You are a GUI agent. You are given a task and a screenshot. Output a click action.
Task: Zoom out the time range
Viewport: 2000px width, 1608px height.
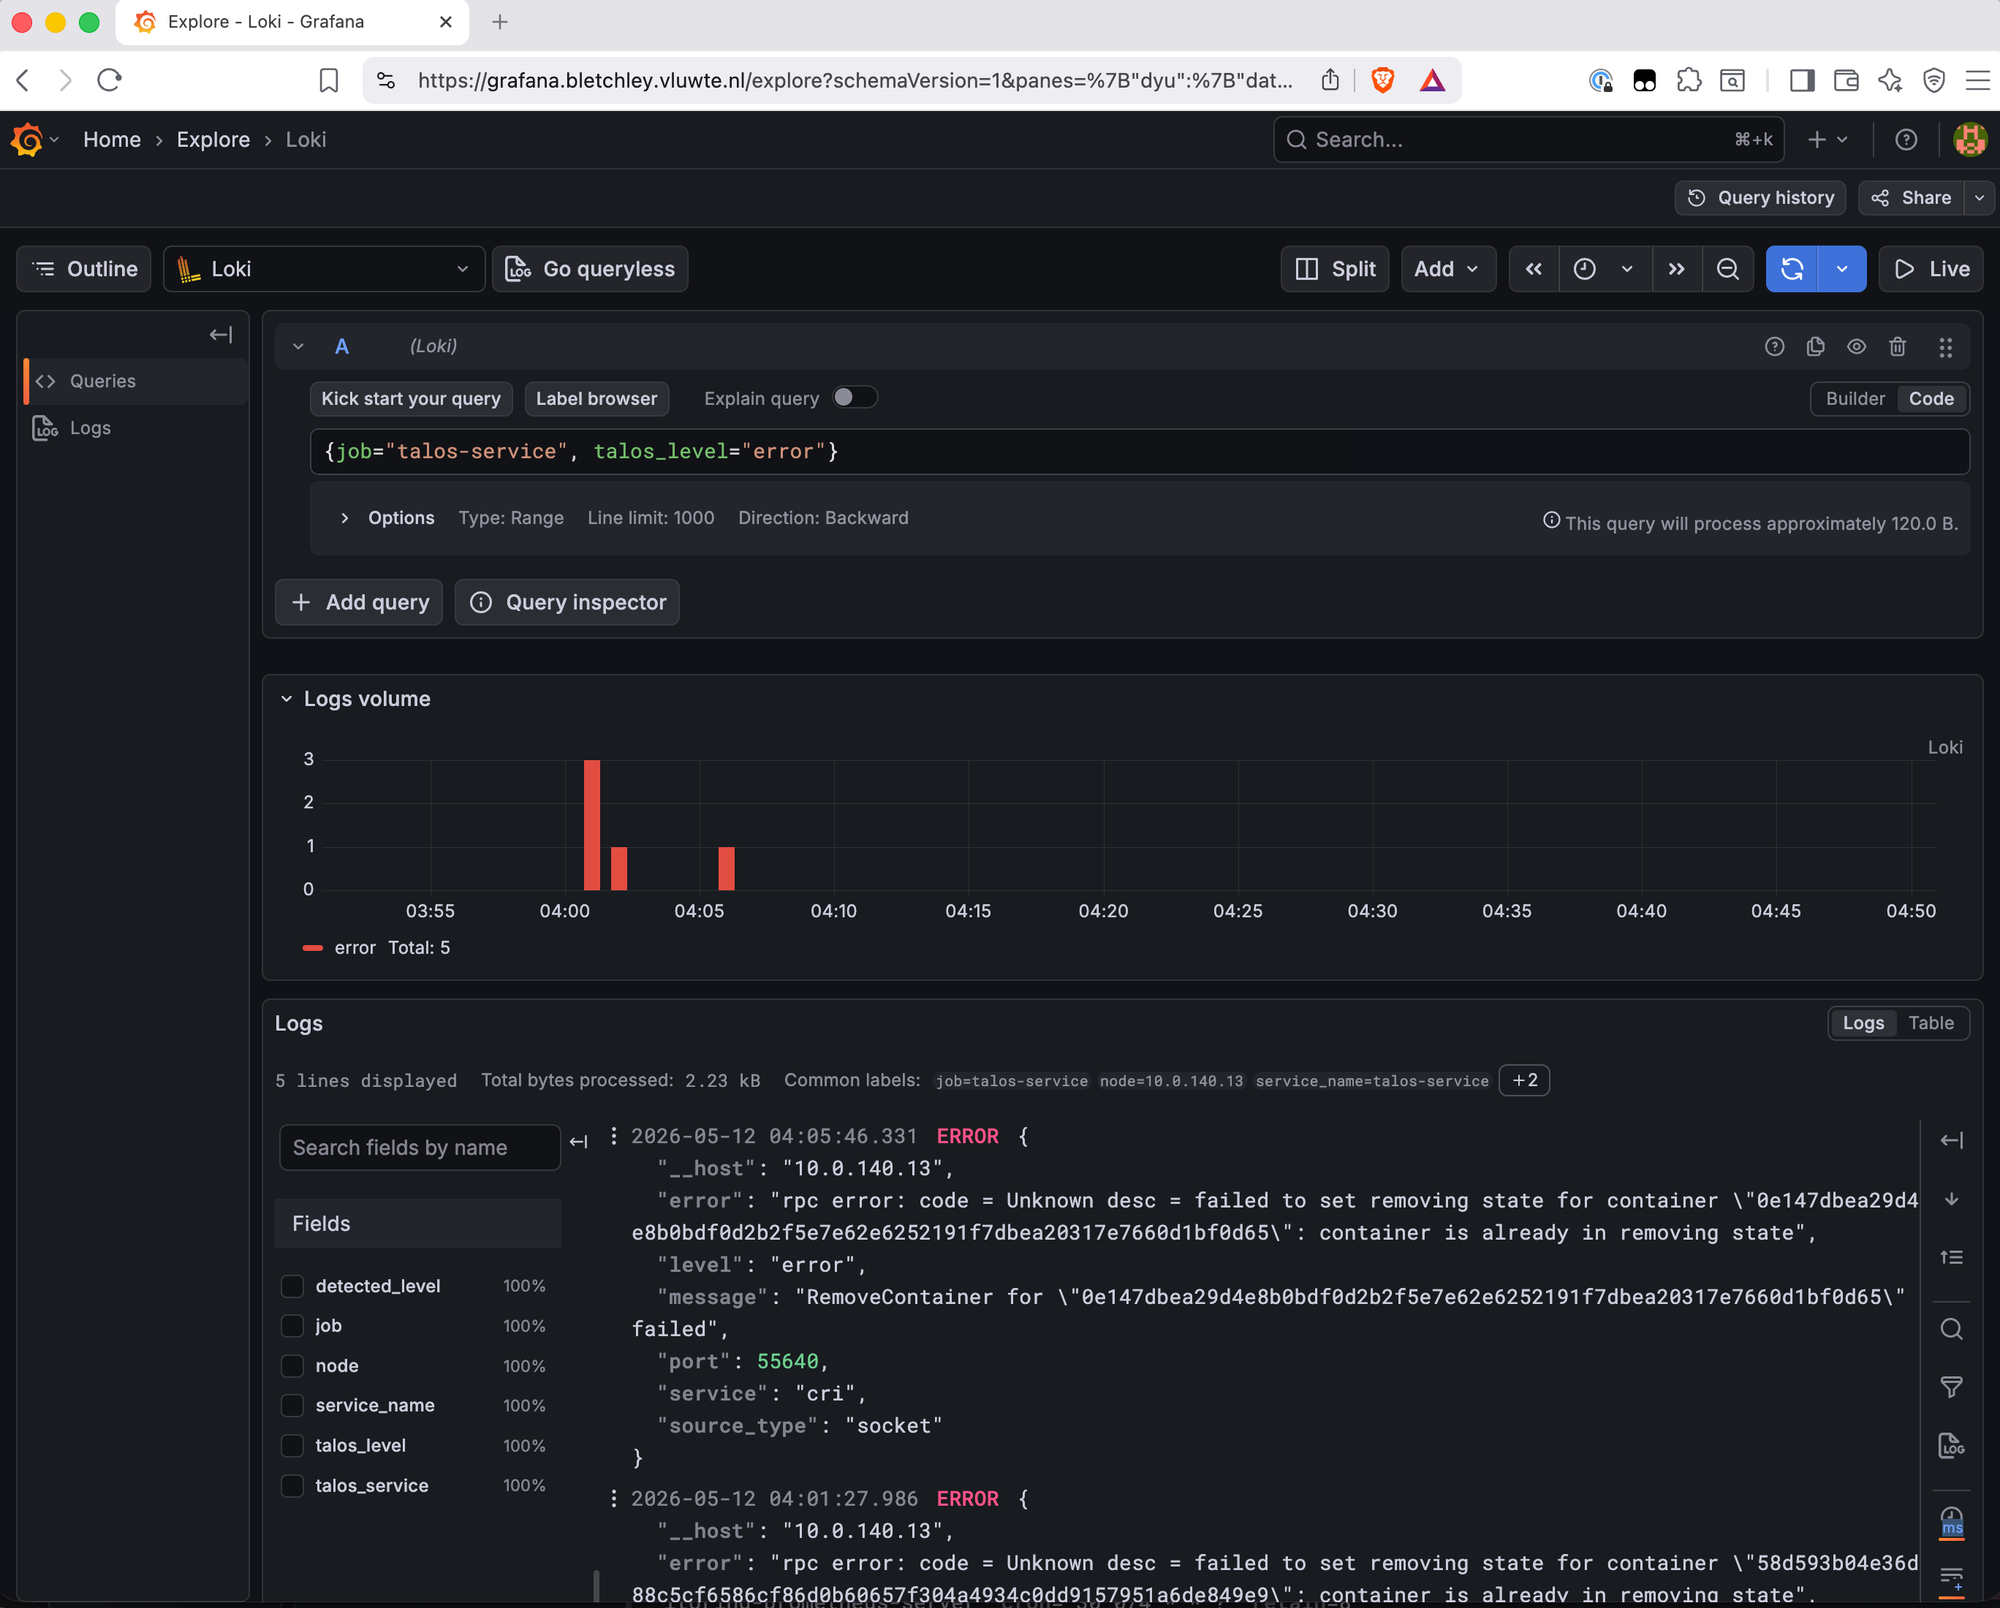point(1728,269)
